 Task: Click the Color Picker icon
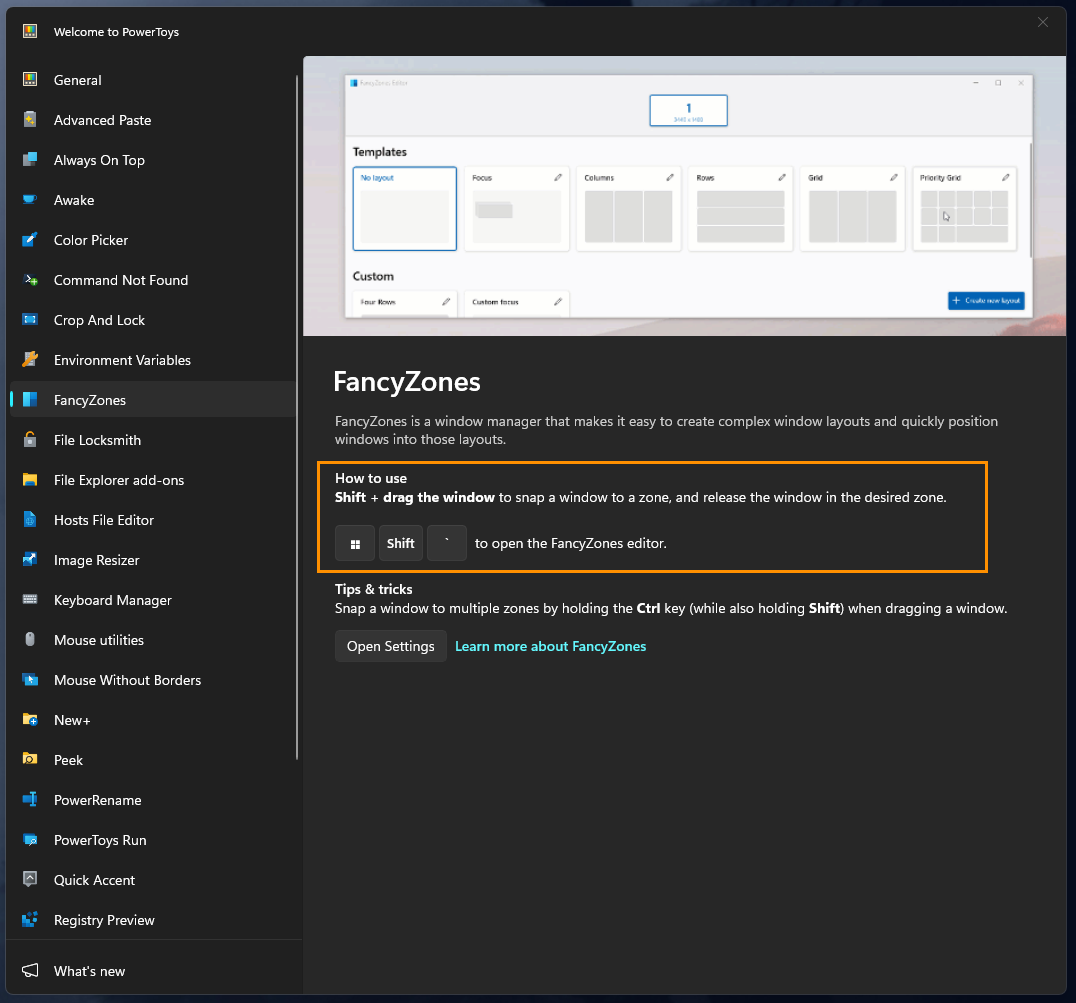click(30, 239)
